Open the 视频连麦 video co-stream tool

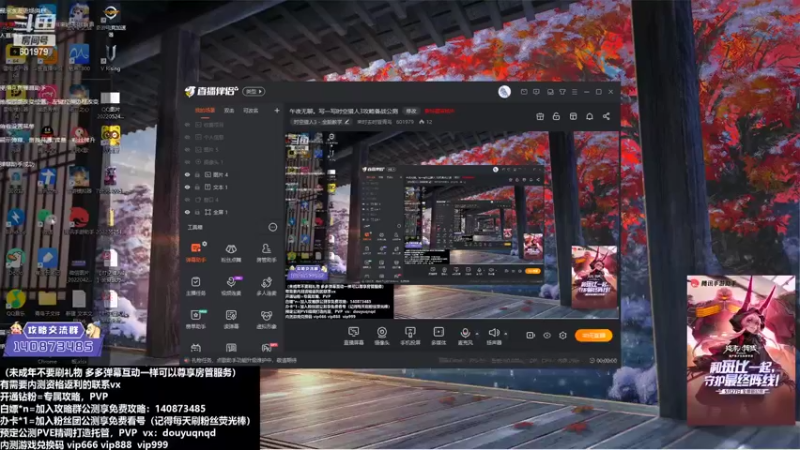231,286
